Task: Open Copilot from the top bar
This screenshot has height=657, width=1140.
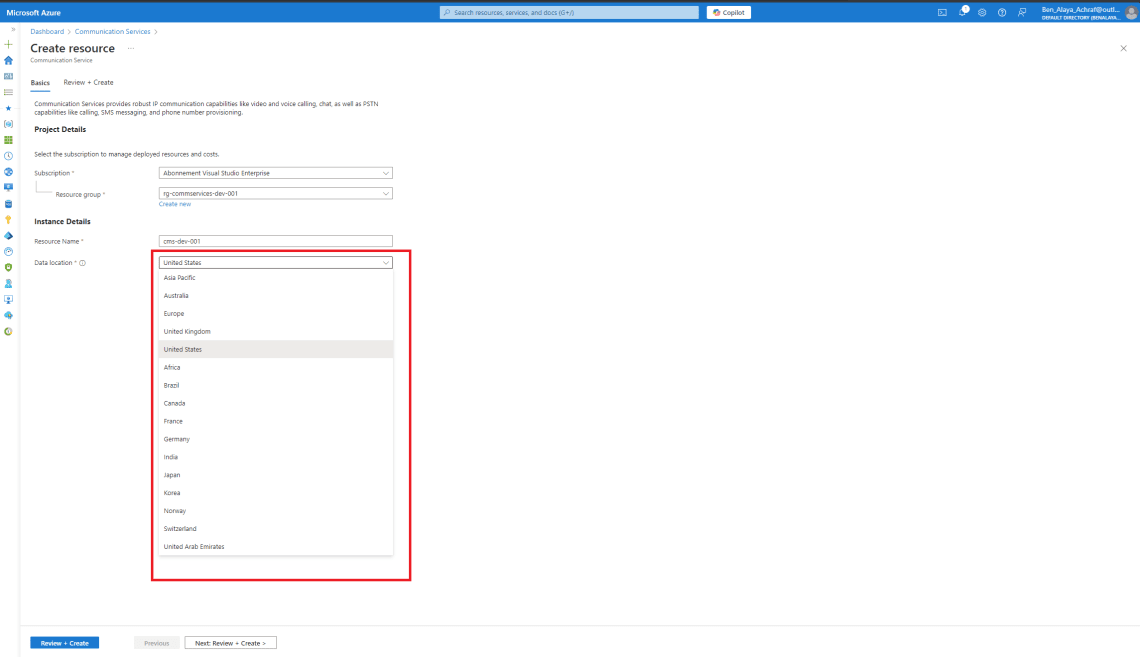Action: tap(728, 12)
